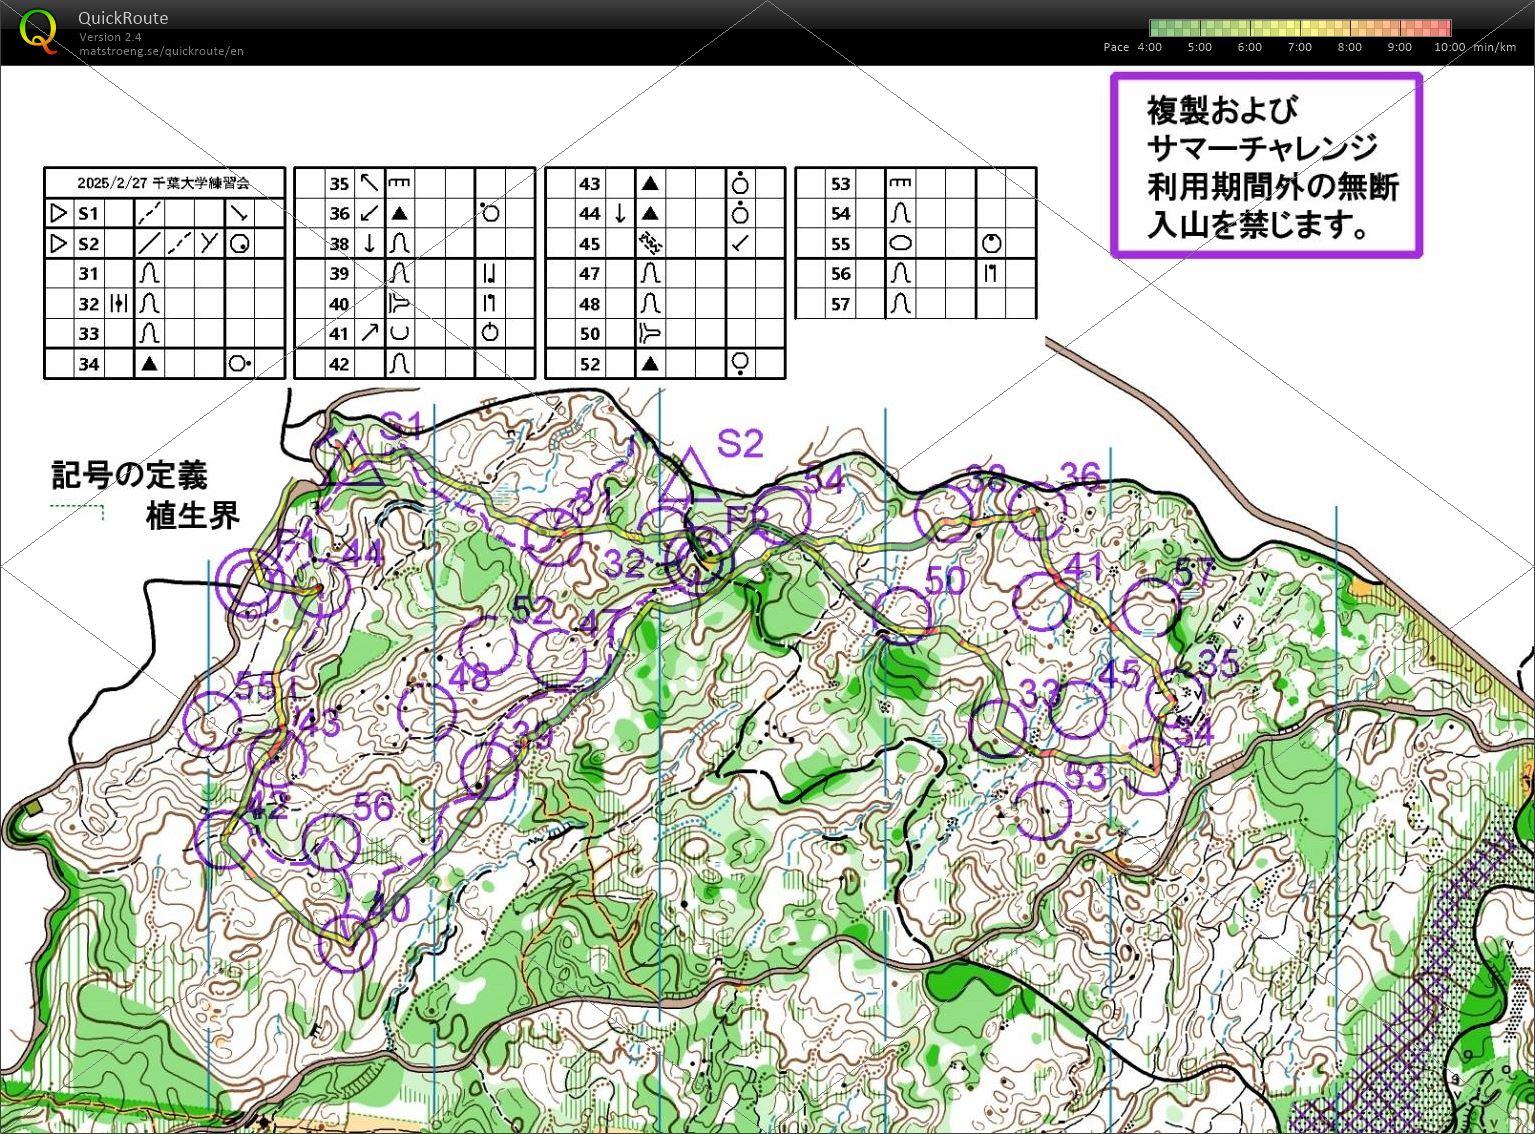The height and width of the screenshot is (1134, 1535).
Task: Click the purple-bordered Japanese notice box
Action: [1266, 166]
